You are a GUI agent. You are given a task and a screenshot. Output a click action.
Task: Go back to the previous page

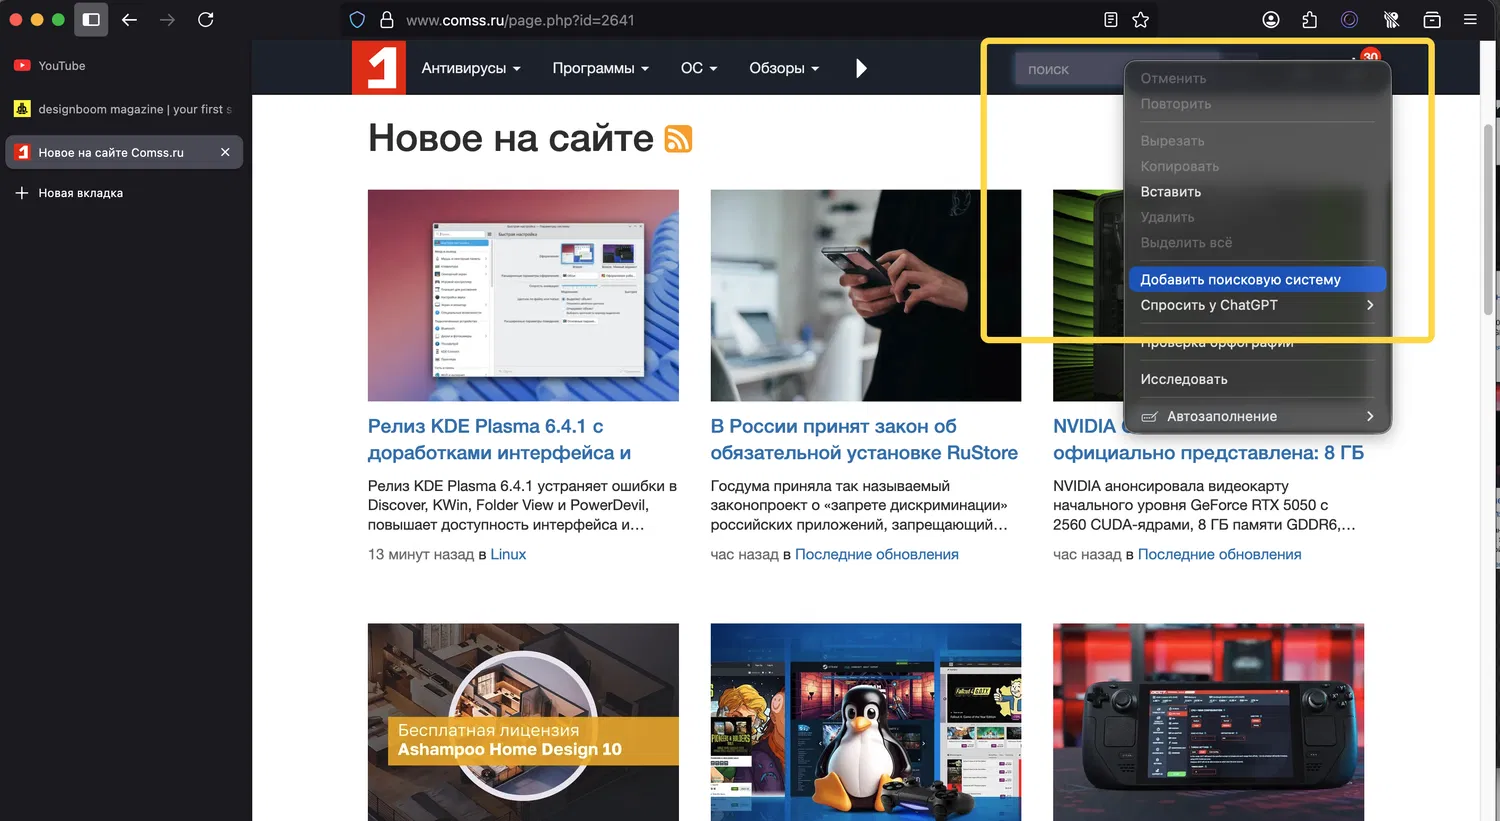[x=129, y=19]
